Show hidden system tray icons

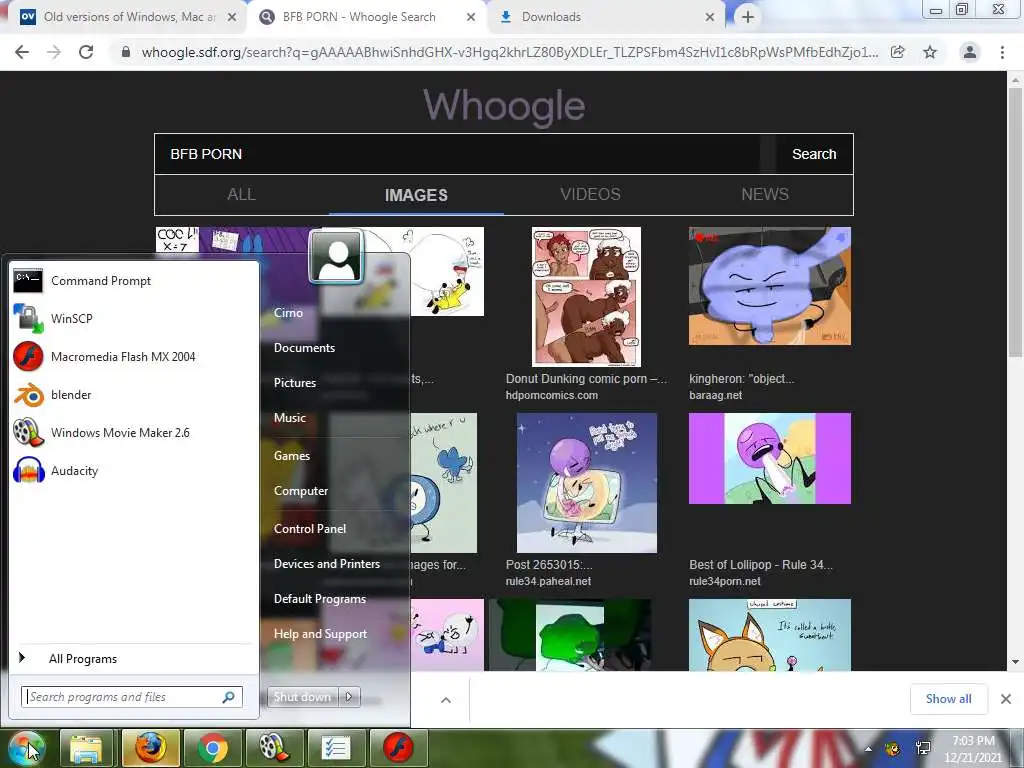coord(868,749)
